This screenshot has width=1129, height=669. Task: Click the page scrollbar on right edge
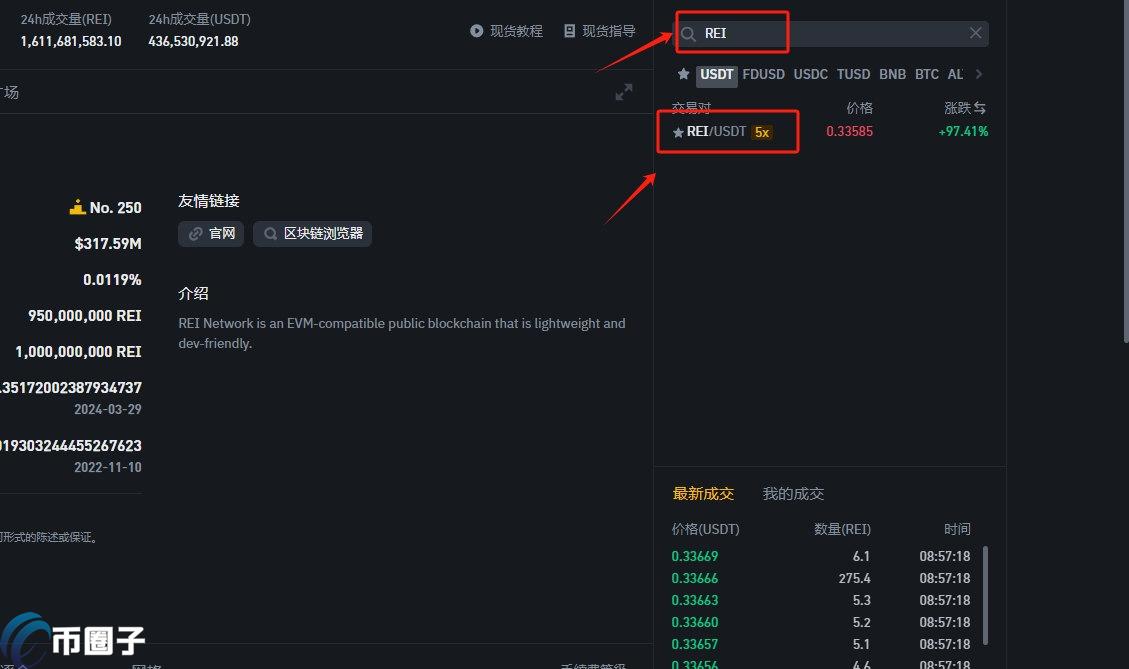pos(1125,171)
